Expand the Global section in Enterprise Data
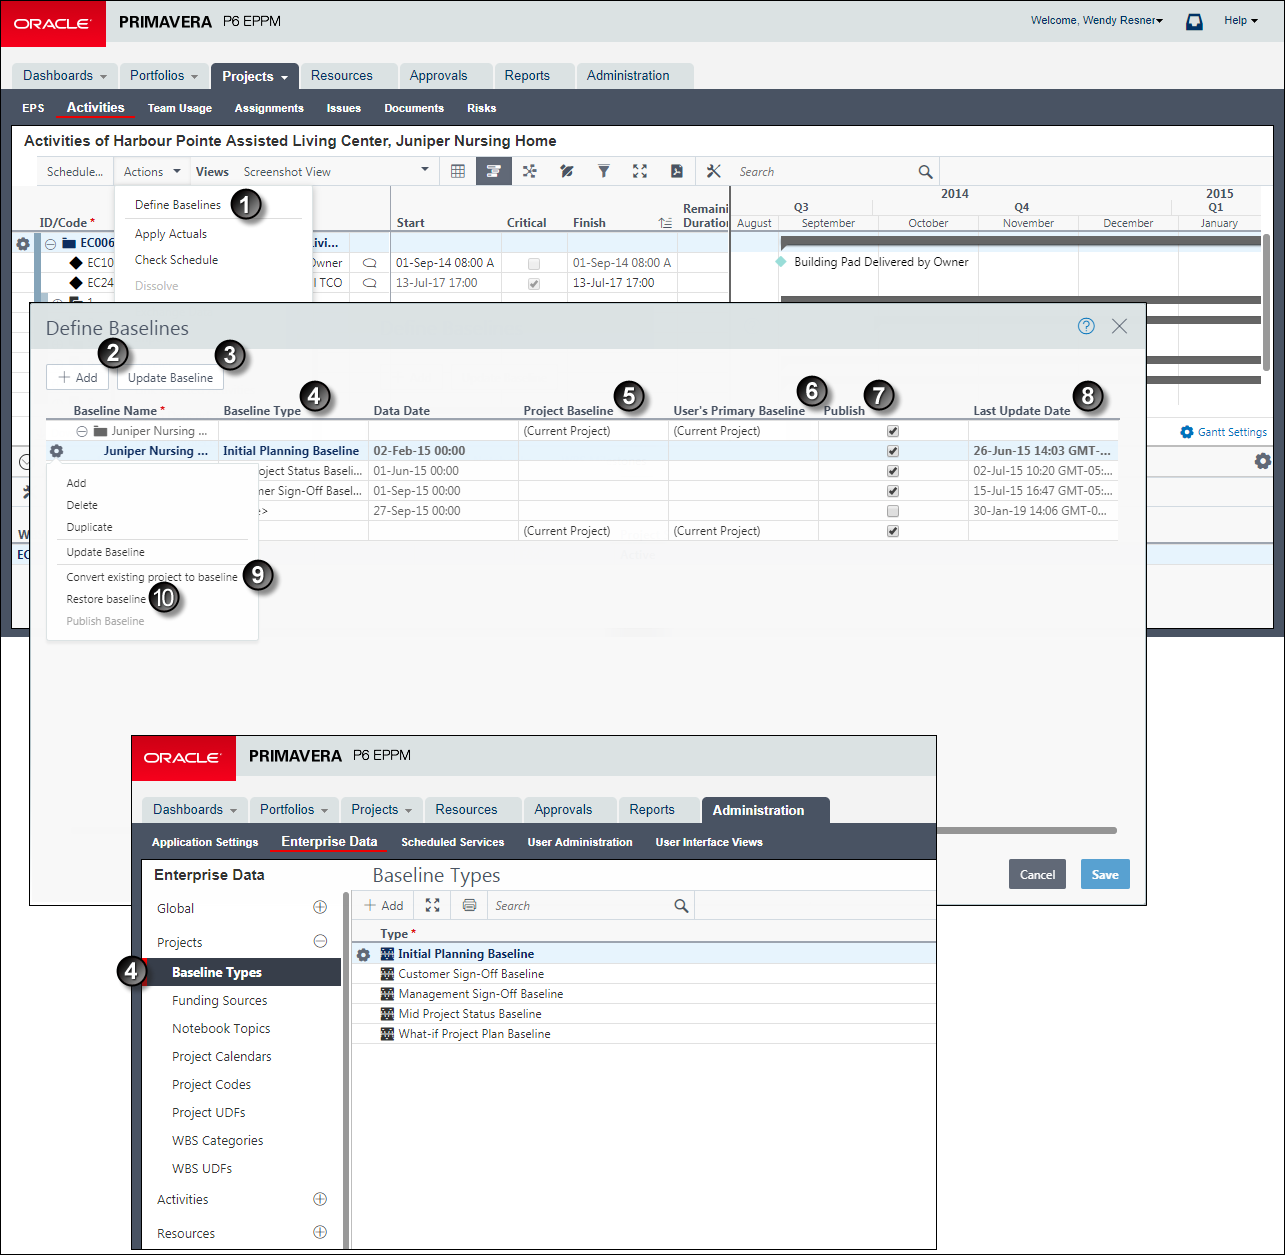This screenshot has width=1285, height=1255. pyautogui.click(x=320, y=907)
